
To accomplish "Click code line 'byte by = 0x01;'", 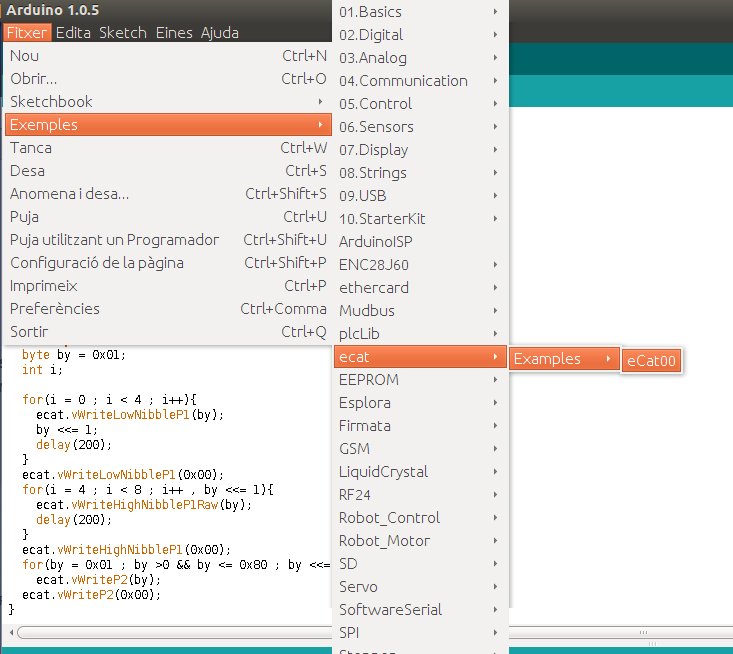I will pyautogui.click(x=74, y=355).
